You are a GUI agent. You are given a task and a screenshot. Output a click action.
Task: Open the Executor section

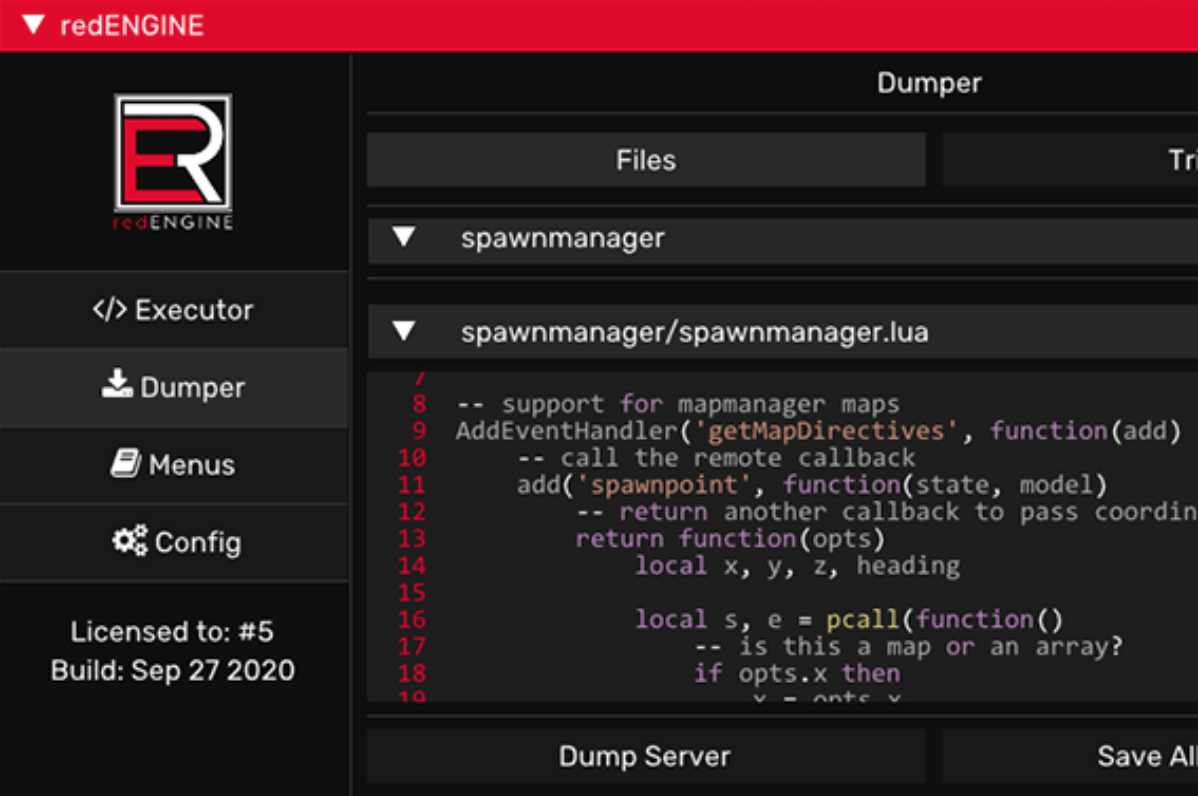(174, 310)
